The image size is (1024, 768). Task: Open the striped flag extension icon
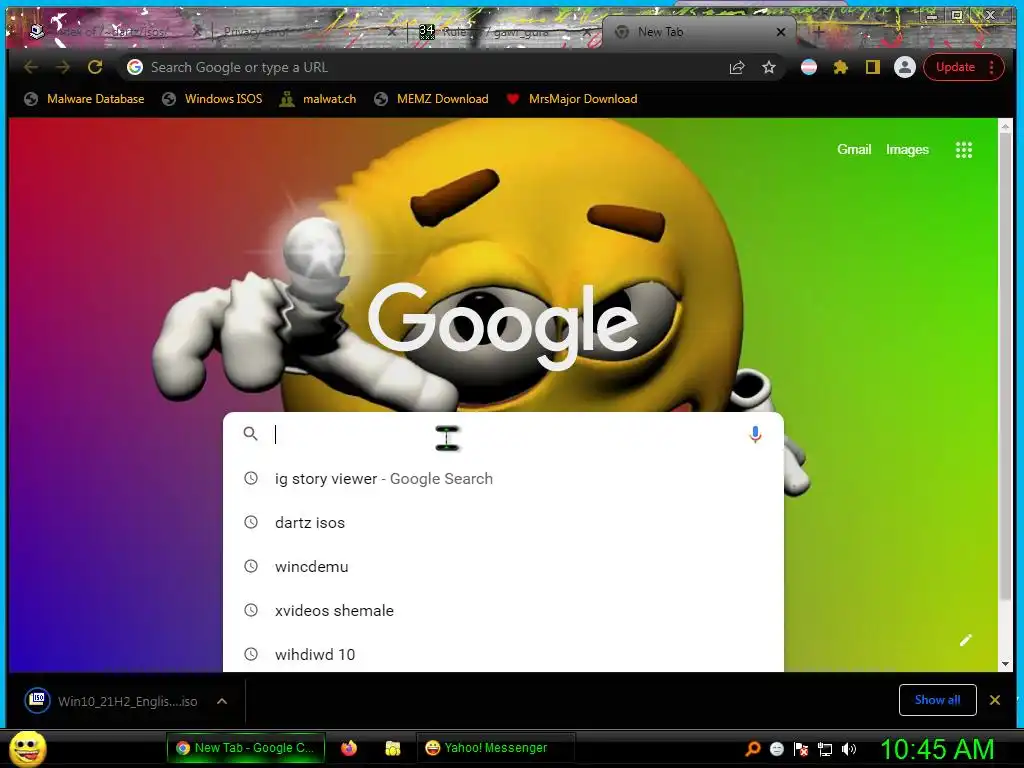click(x=808, y=67)
